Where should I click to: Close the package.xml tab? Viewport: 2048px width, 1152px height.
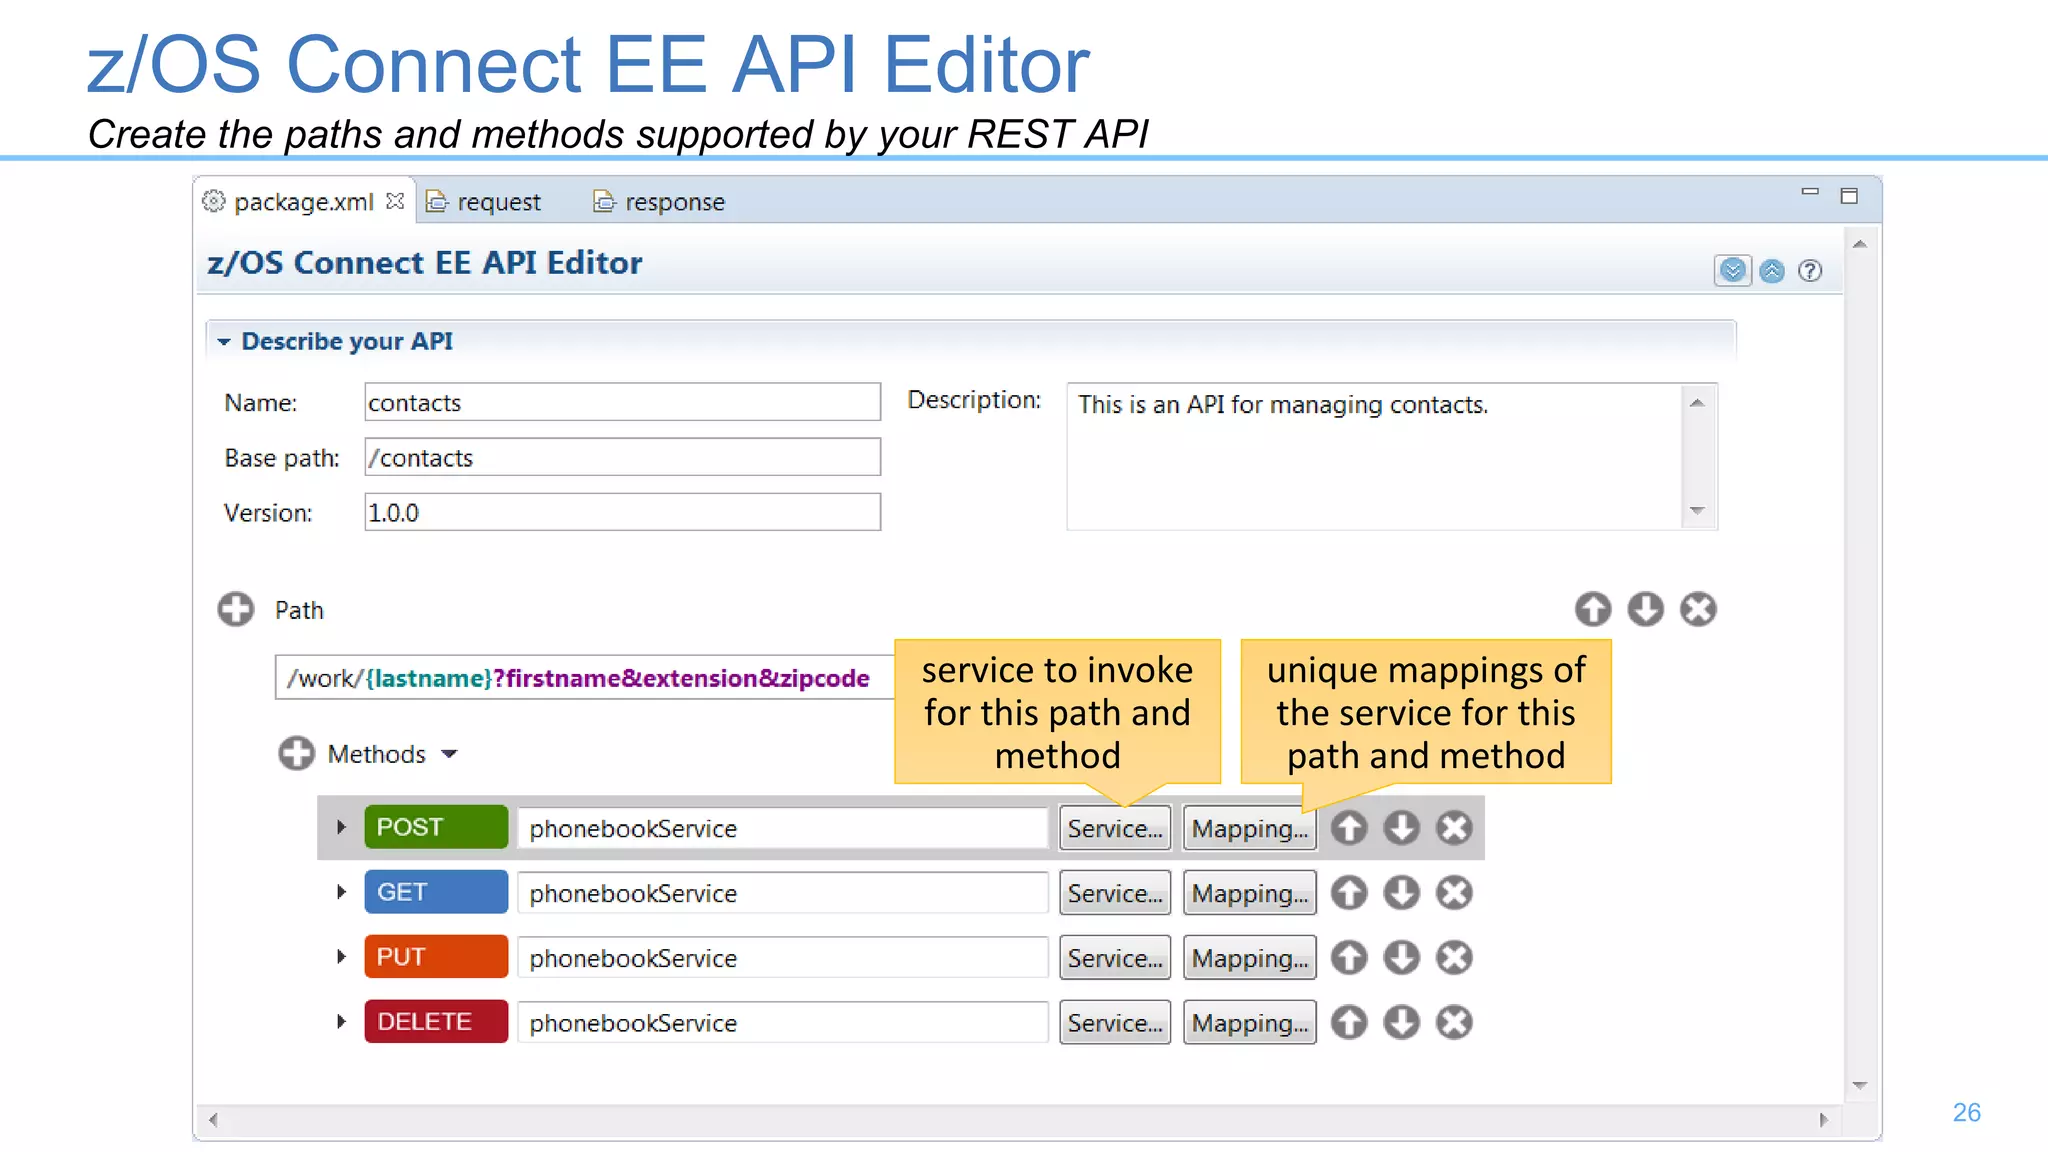pyautogui.click(x=395, y=201)
